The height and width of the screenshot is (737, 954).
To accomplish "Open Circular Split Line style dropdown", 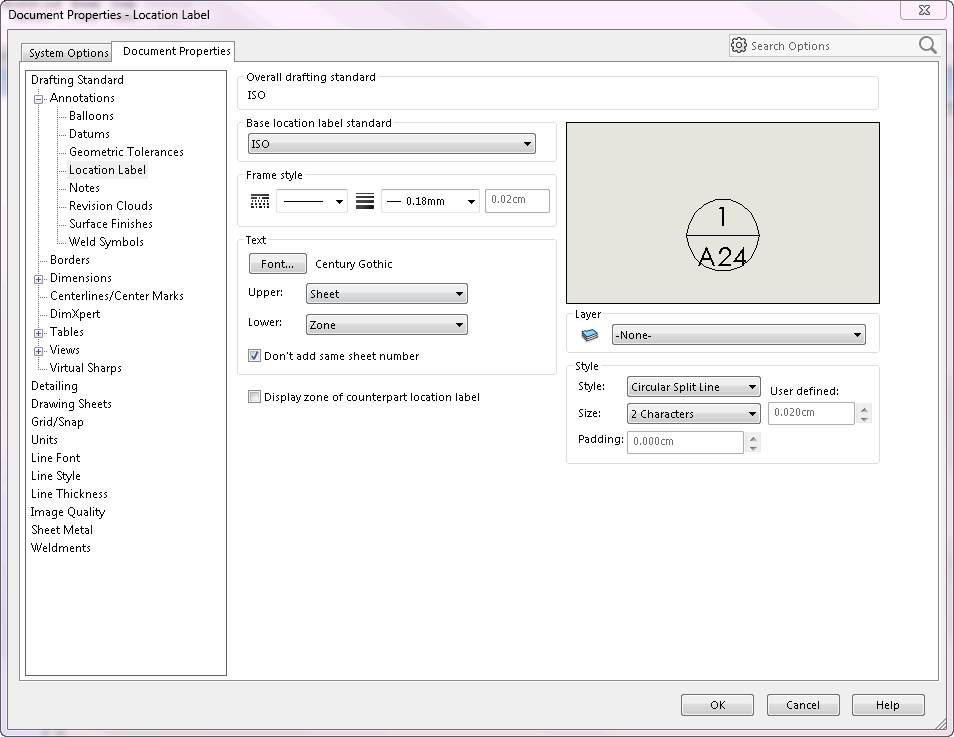I will coord(694,387).
